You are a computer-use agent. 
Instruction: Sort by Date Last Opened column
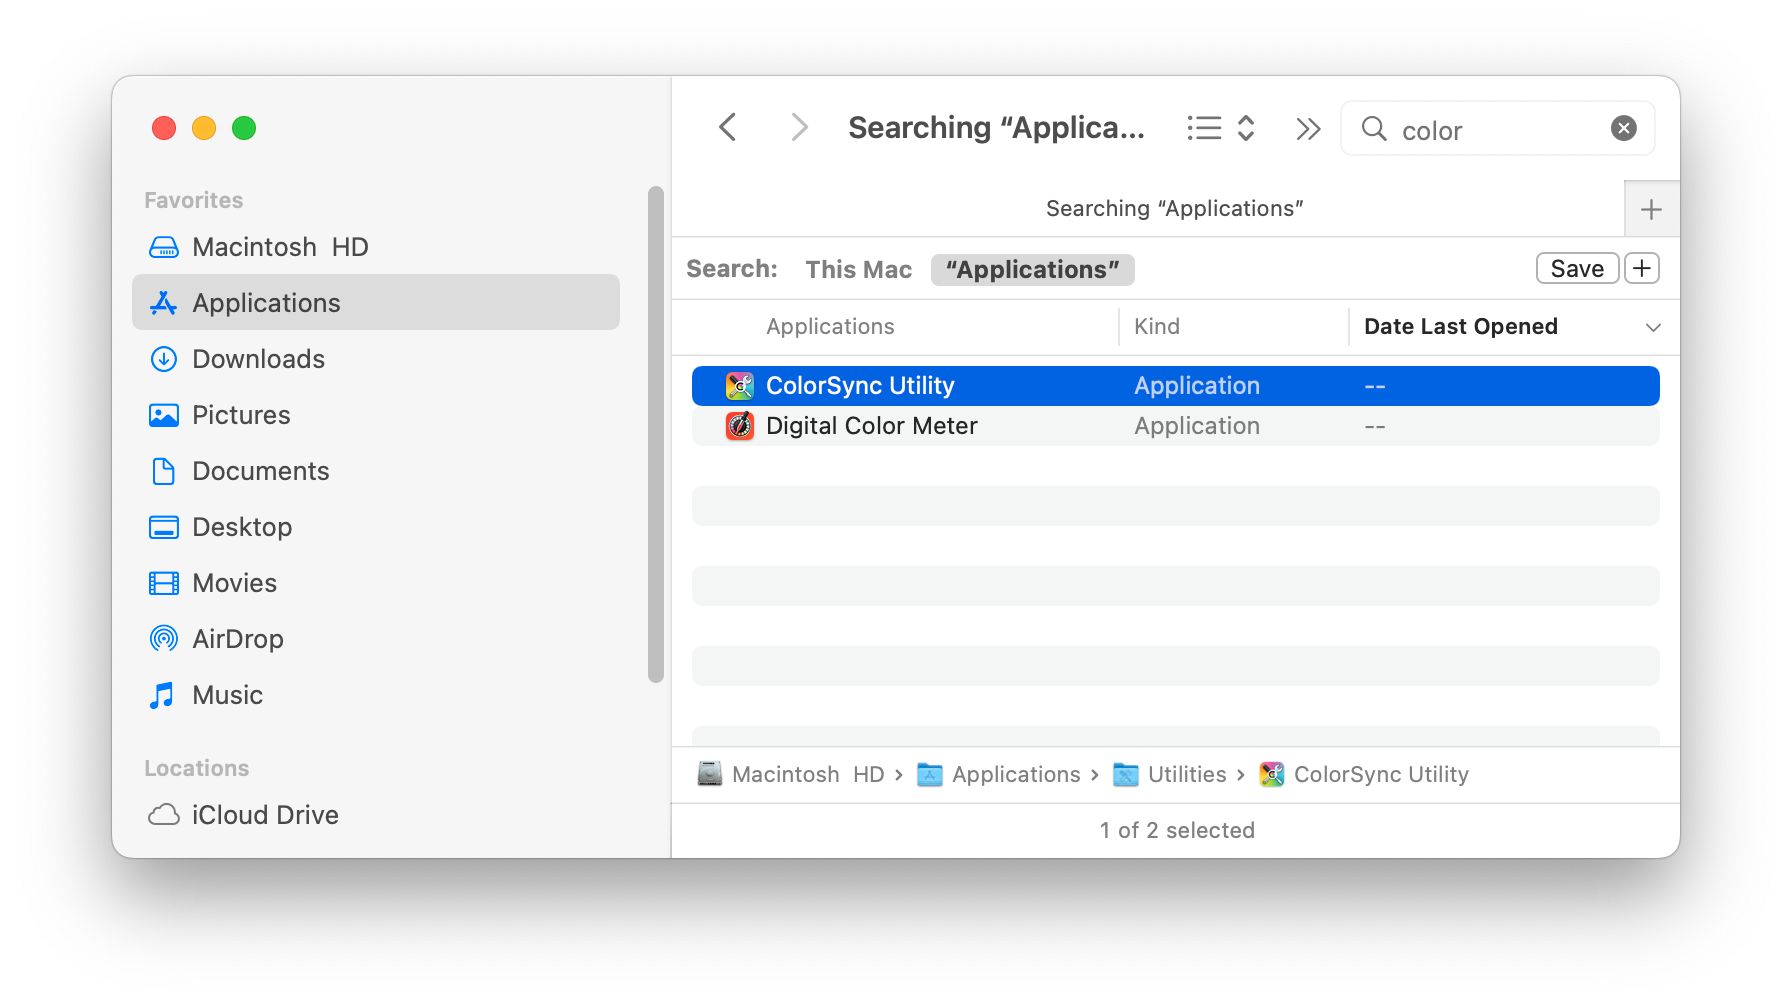point(1461,327)
